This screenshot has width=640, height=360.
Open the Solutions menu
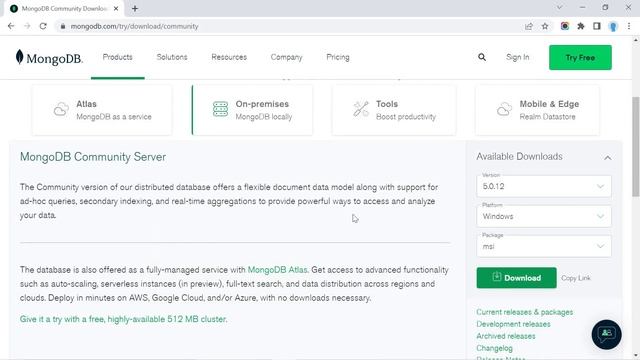[x=172, y=57]
